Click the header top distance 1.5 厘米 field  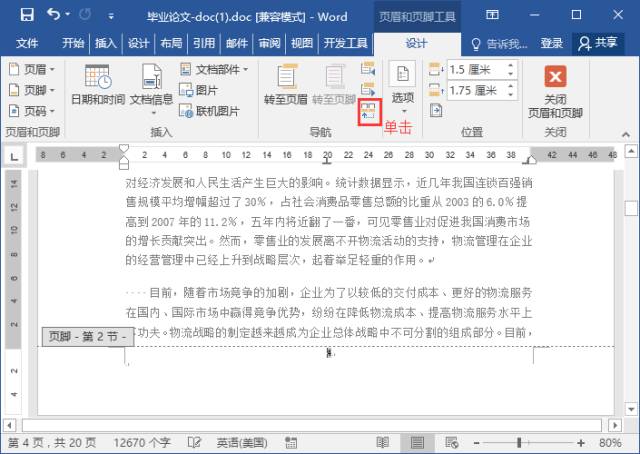tap(469, 69)
